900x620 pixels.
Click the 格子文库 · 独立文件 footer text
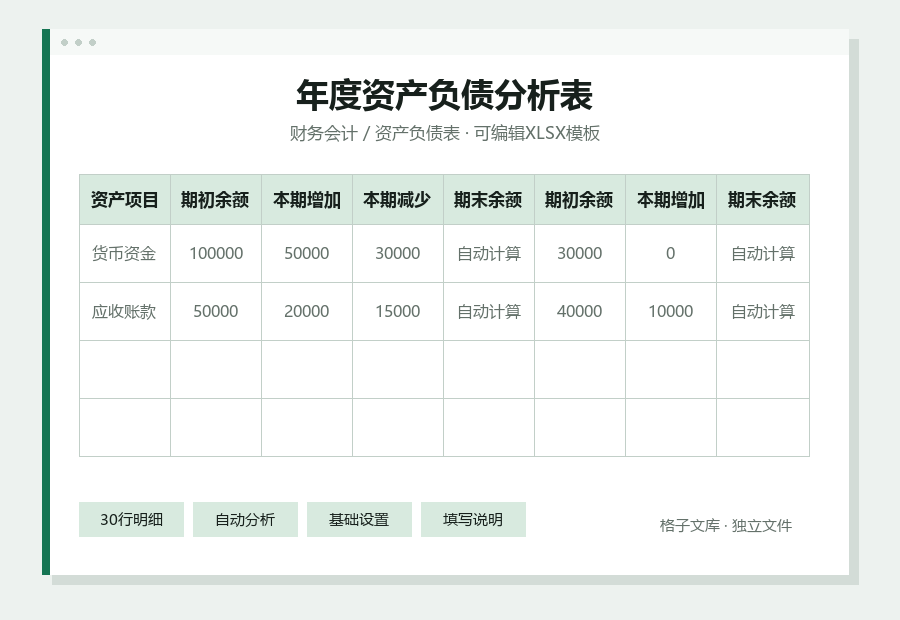(726, 525)
